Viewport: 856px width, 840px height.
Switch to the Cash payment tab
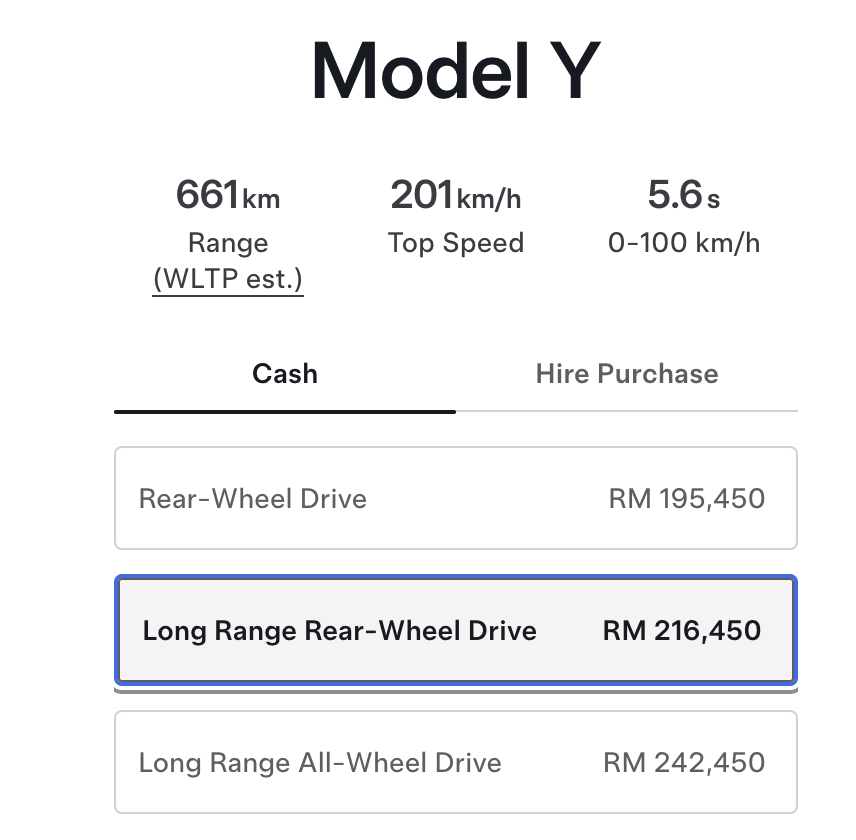tap(284, 374)
